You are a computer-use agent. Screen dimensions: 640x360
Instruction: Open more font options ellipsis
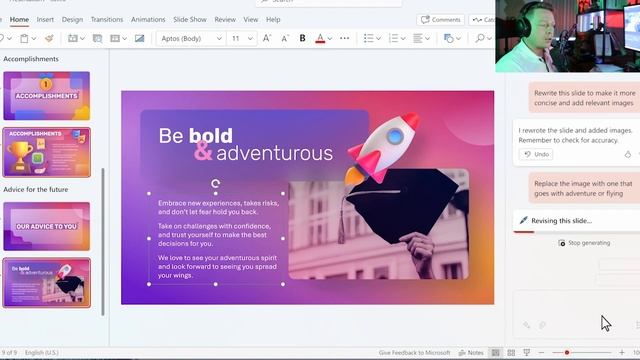tap(344, 38)
